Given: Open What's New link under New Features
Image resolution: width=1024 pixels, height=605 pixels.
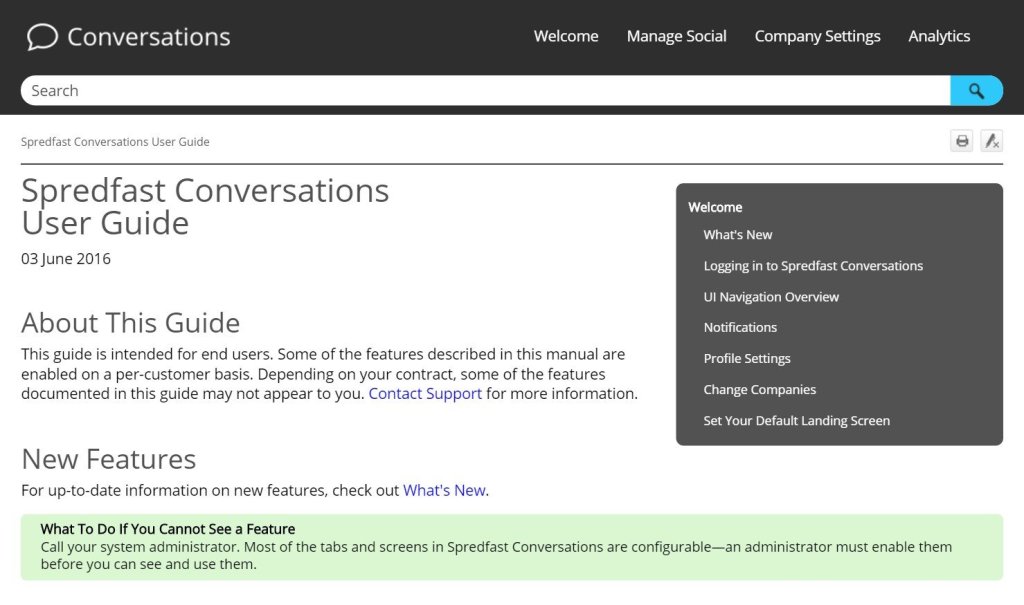Looking at the screenshot, I should 444,491.
